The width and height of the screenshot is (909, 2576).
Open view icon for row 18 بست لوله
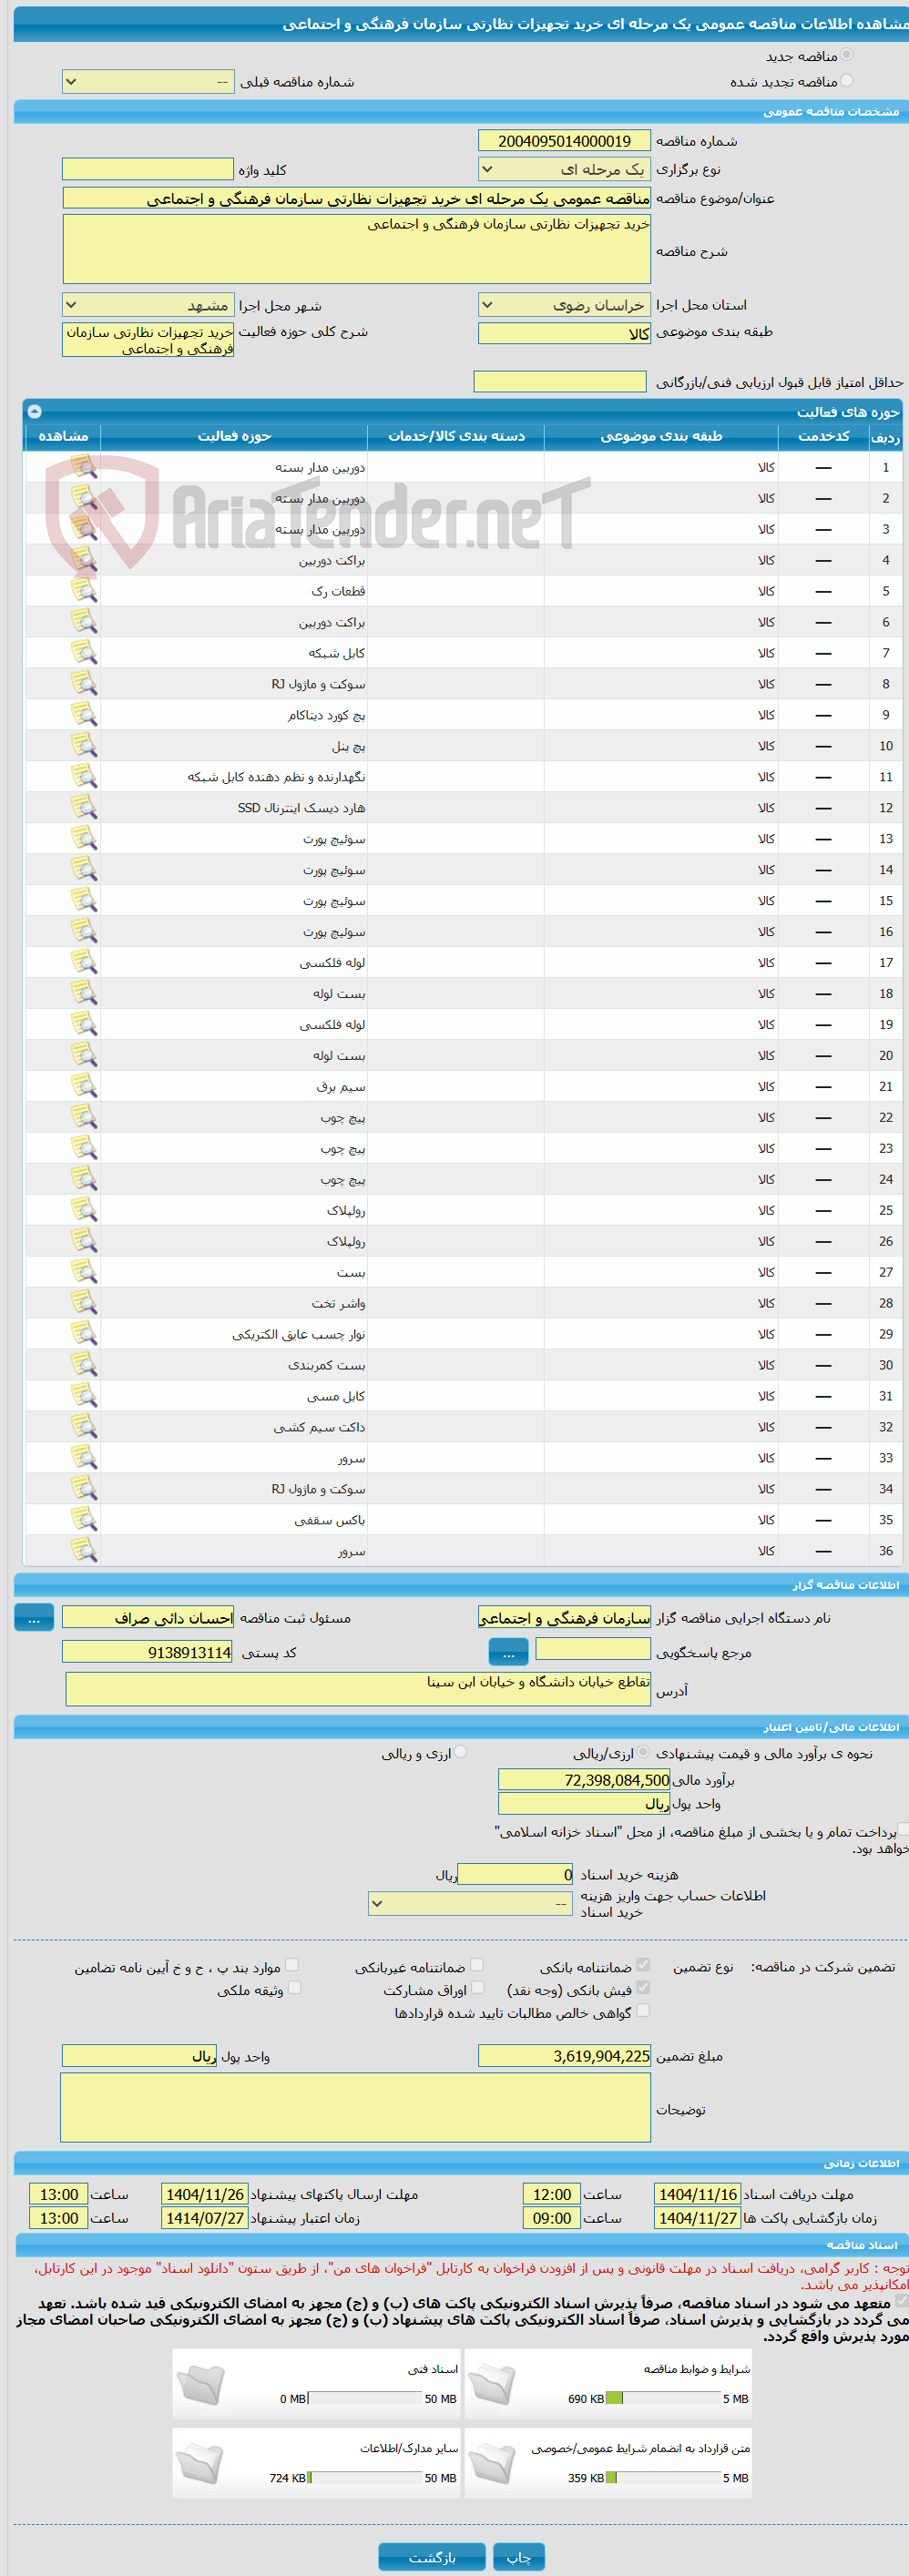[84, 994]
